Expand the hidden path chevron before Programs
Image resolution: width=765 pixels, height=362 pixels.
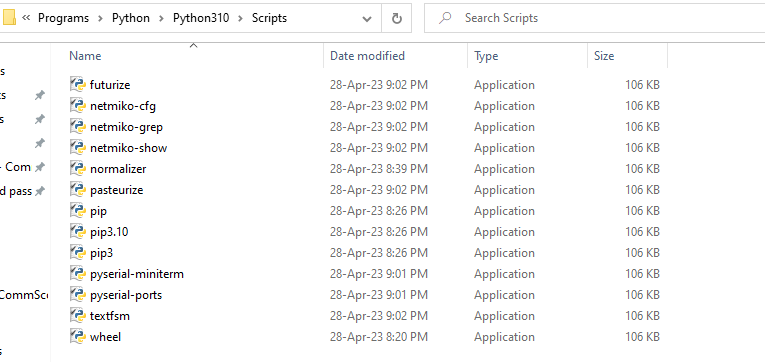[26, 18]
